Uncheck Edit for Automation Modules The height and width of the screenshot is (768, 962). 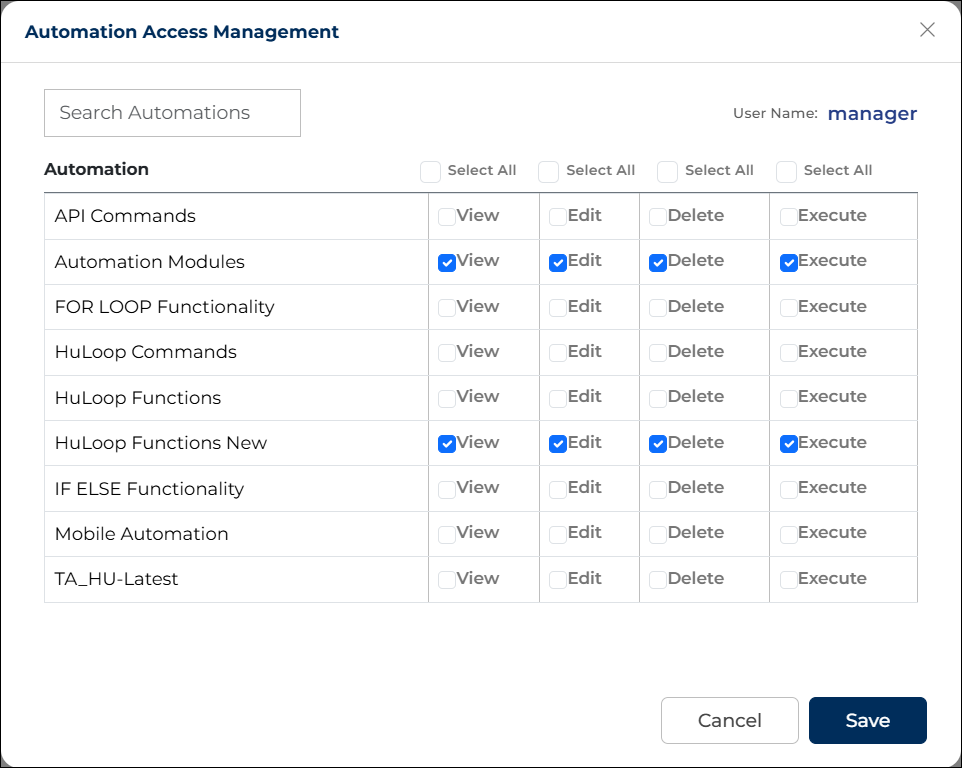pyautogui.click(x=558, y=263)
